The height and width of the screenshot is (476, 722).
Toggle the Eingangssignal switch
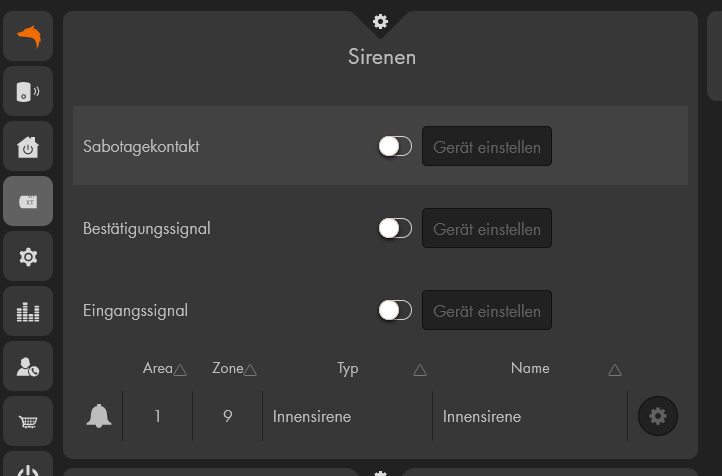point(395,311)
